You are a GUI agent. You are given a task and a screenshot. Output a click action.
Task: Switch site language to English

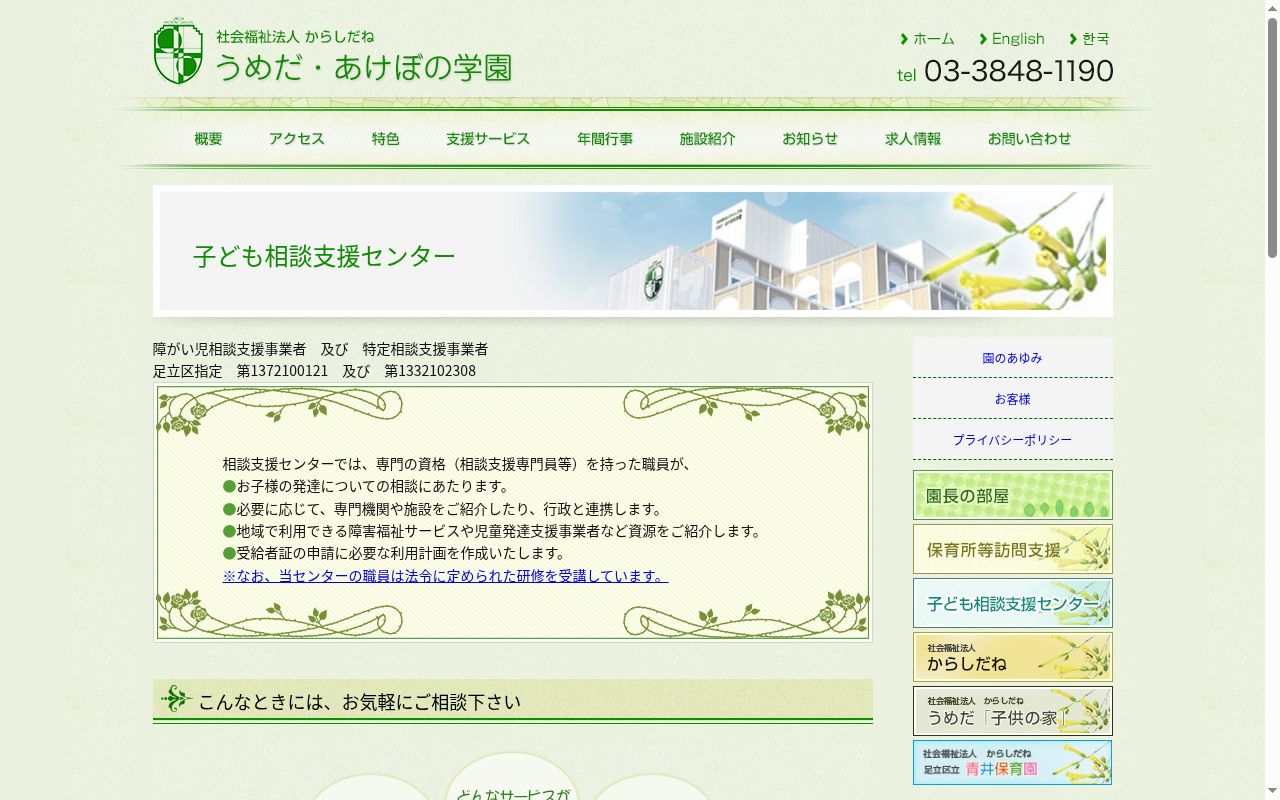point(1012,39)
